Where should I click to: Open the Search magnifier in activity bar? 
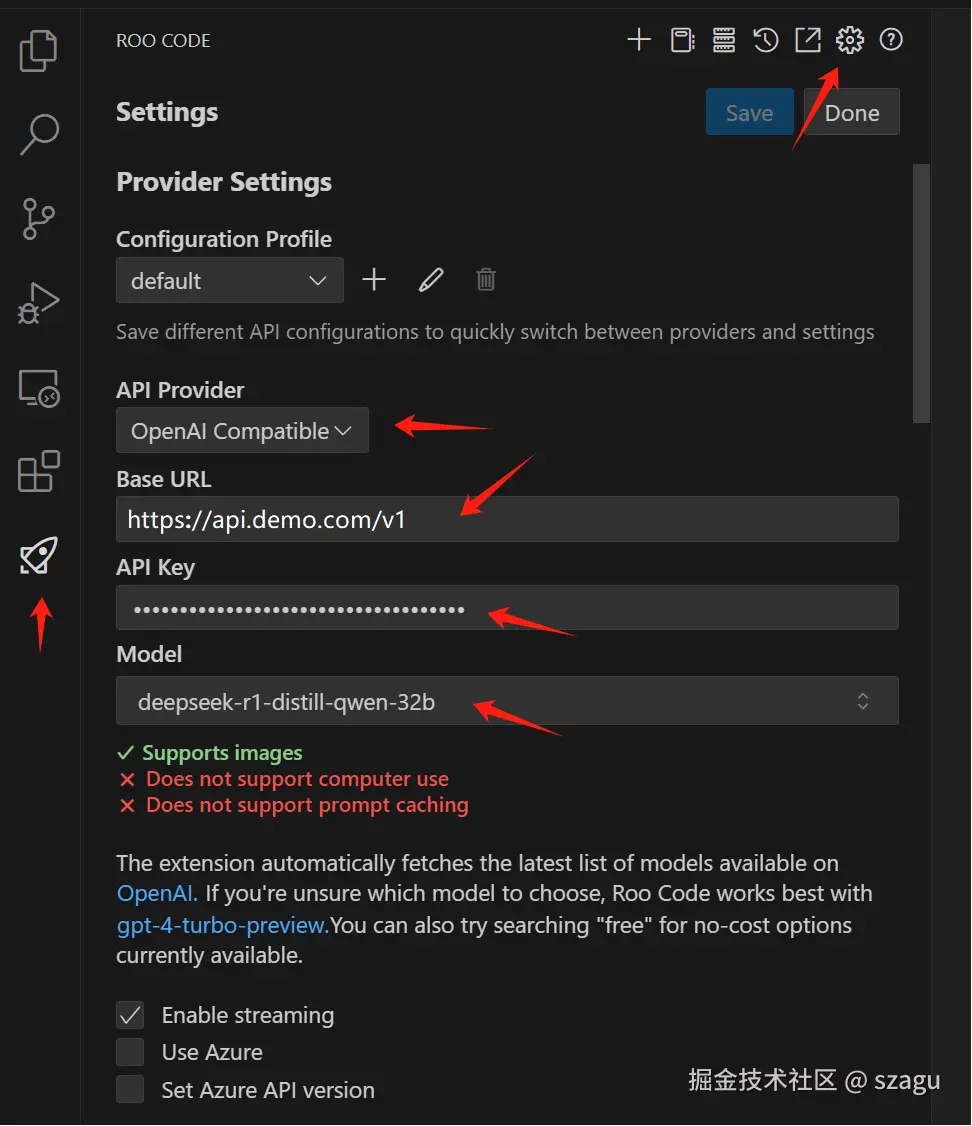pos(39,134)
